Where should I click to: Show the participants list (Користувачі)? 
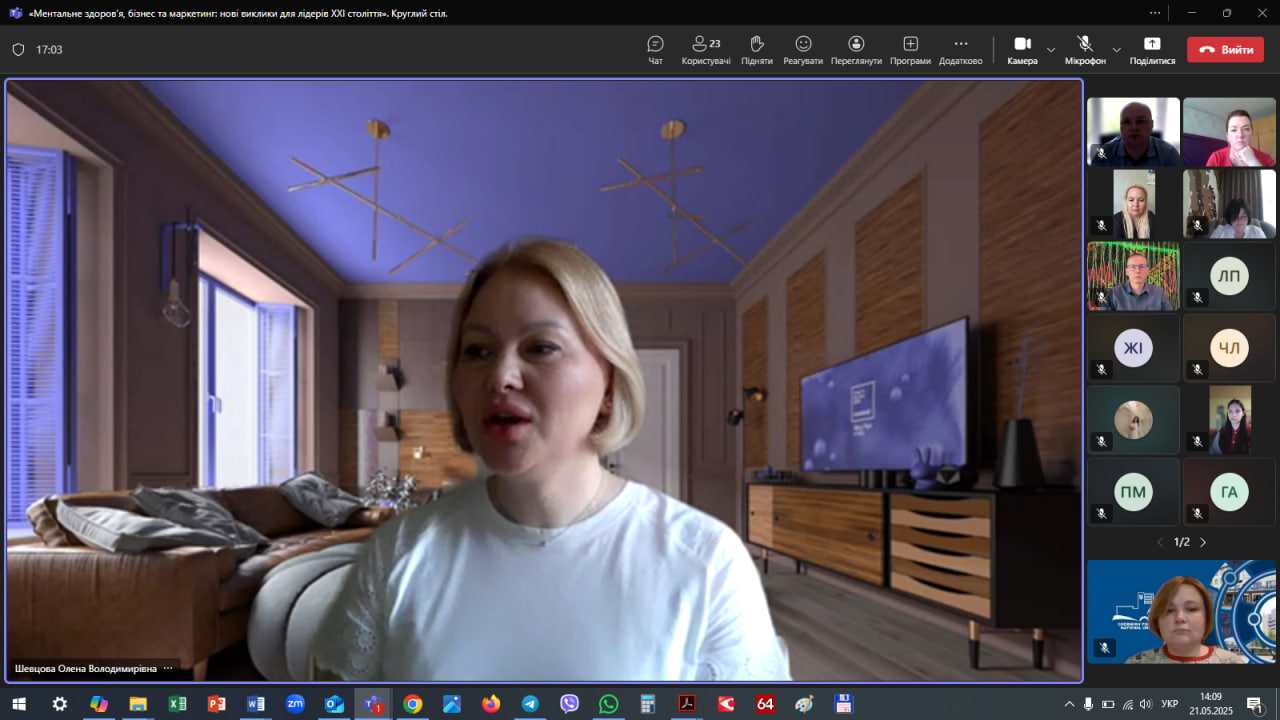pos(706,50)
